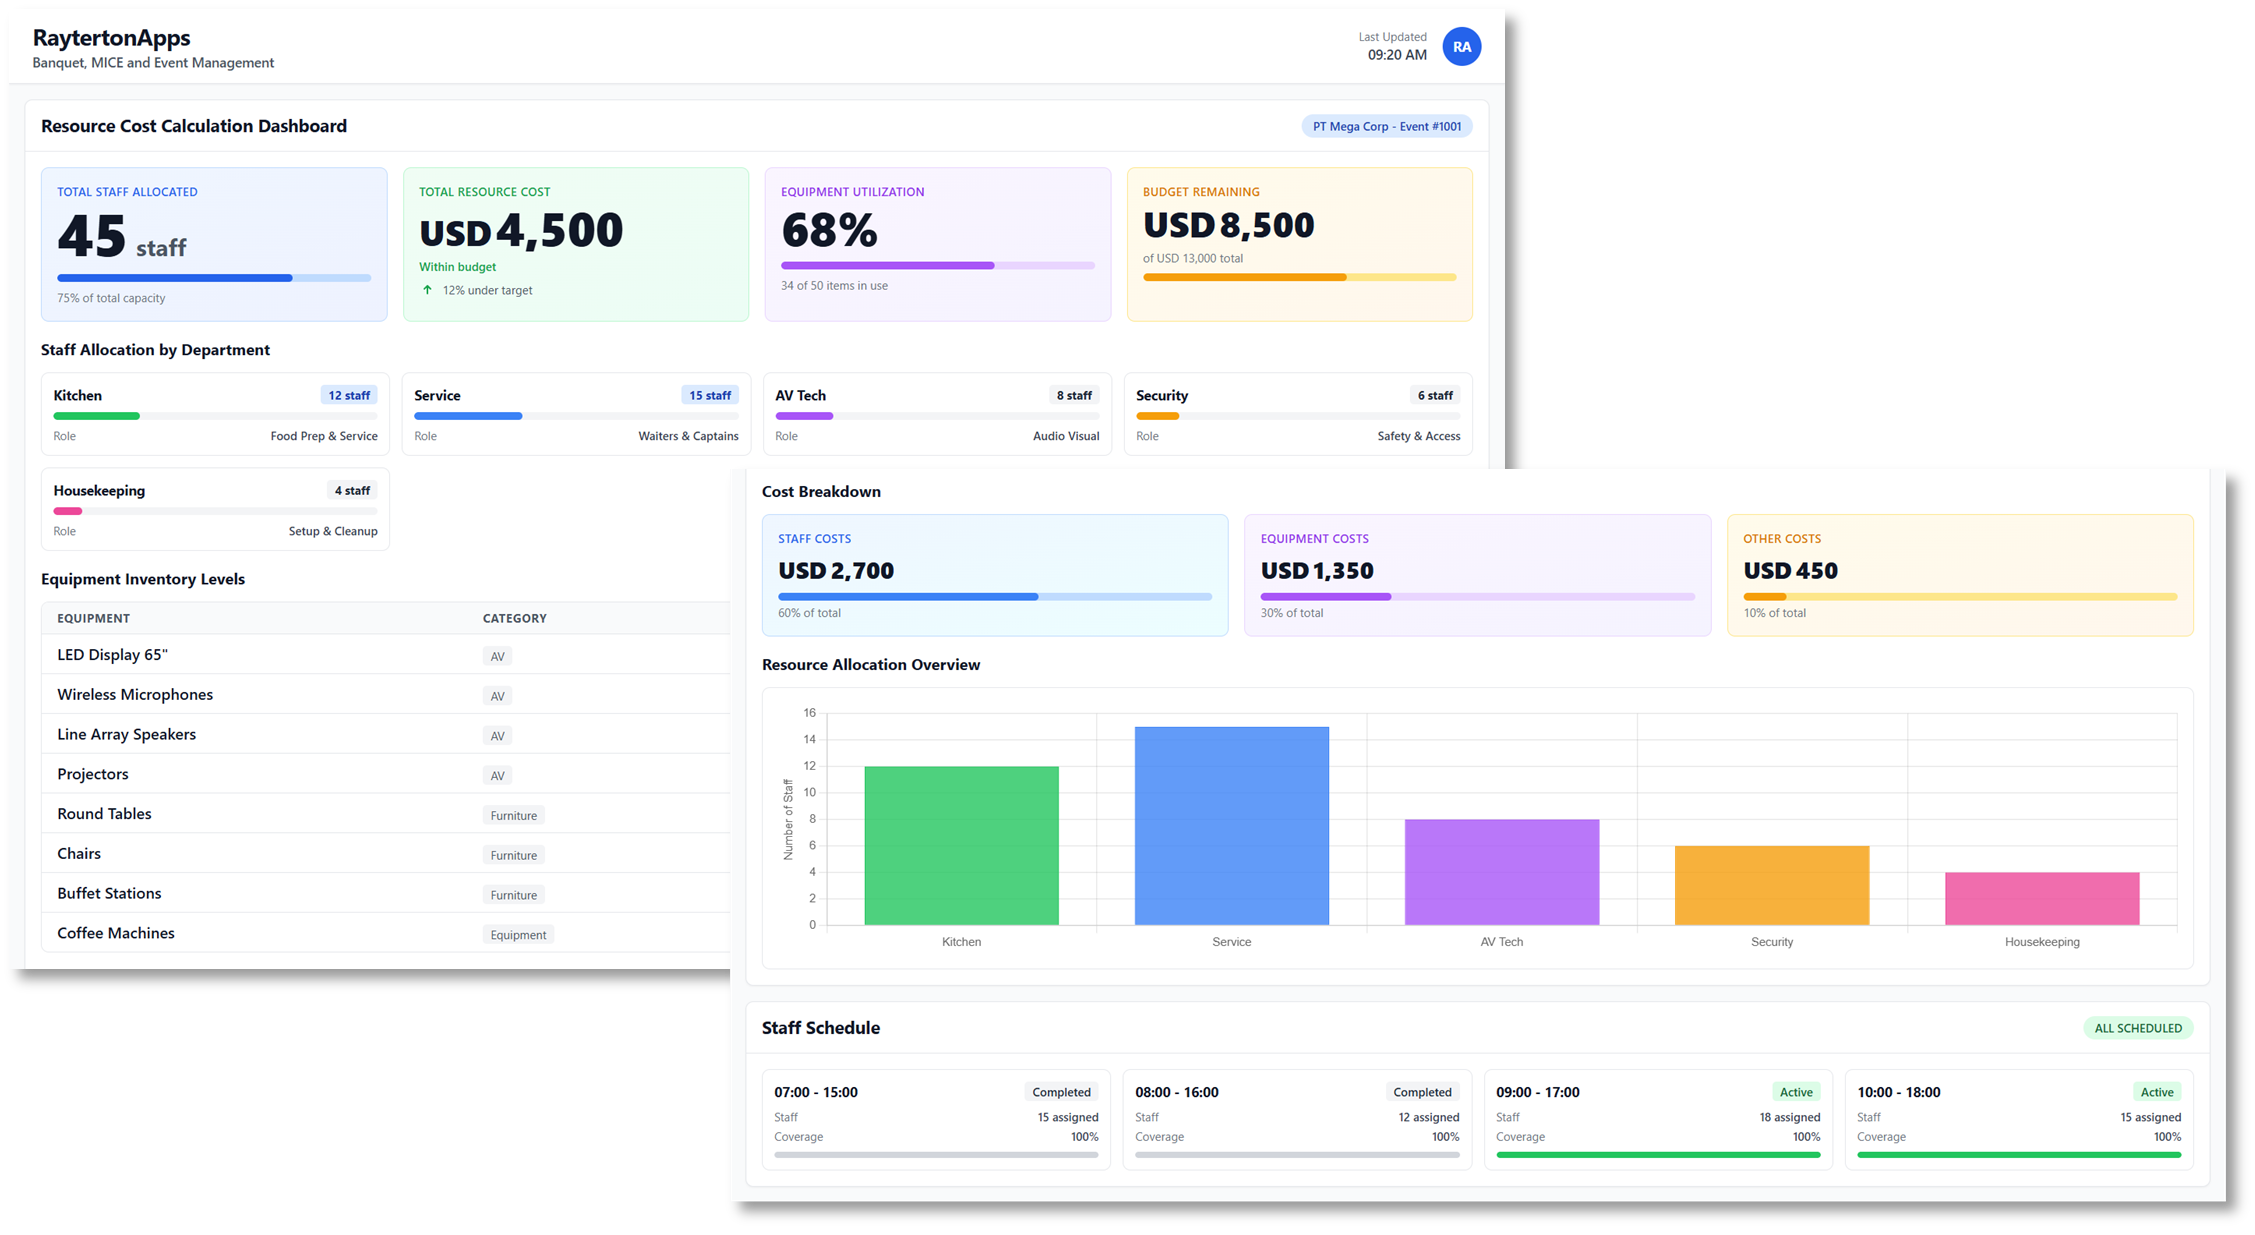This screenshot has width=2255, height=1235.
Task: Select the LED Display 65" row
Action: 113,655
